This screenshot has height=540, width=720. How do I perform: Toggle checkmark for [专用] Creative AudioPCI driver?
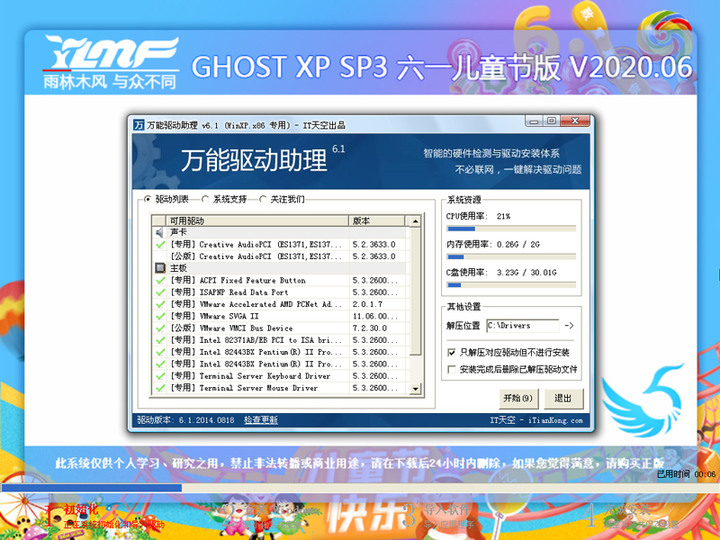160,244
